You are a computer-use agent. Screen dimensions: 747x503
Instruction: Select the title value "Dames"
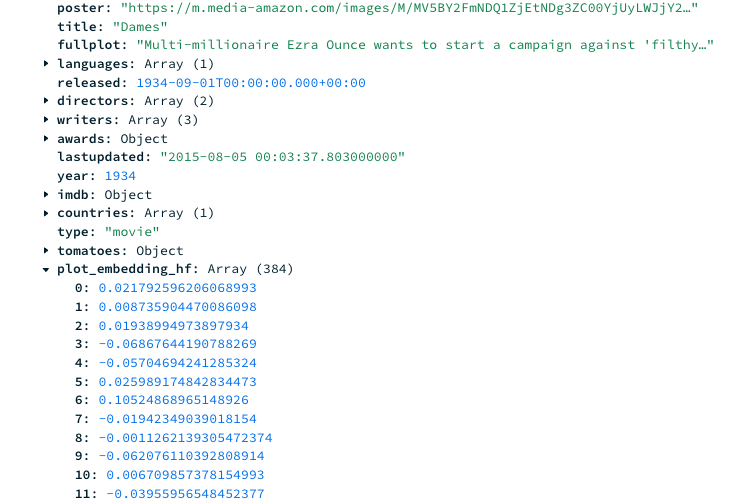tap(140, 27)
